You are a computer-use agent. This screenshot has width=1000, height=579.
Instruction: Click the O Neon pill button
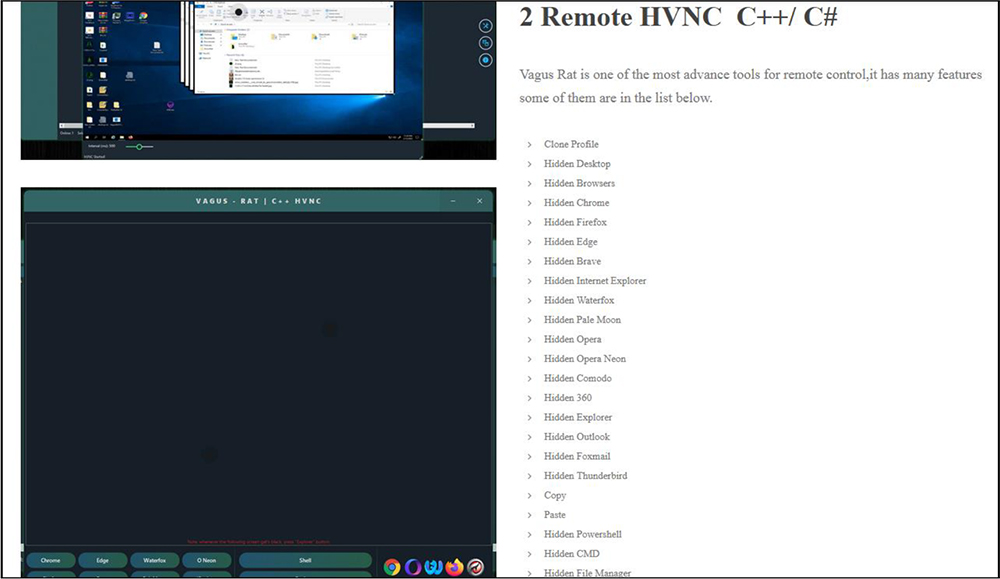(x=207, y=561)
